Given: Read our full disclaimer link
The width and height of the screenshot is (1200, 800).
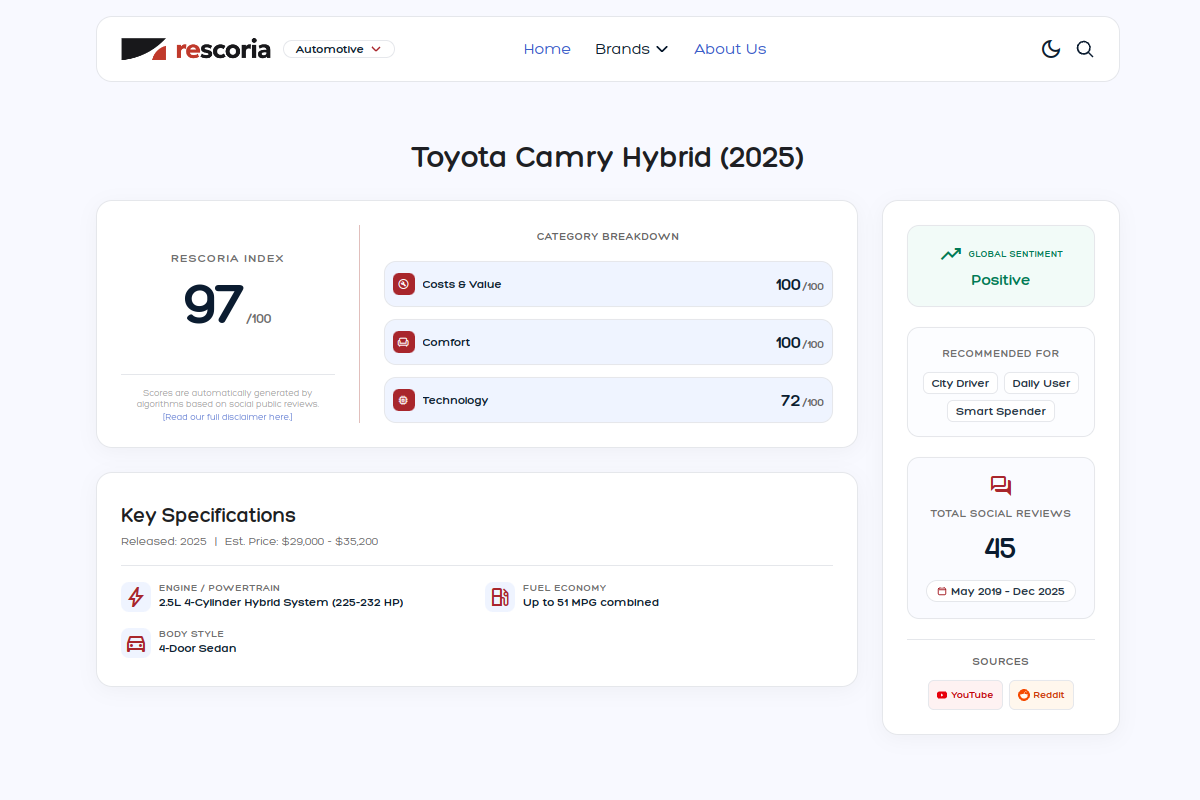Looking at the screenshot, I should point(228,417).
